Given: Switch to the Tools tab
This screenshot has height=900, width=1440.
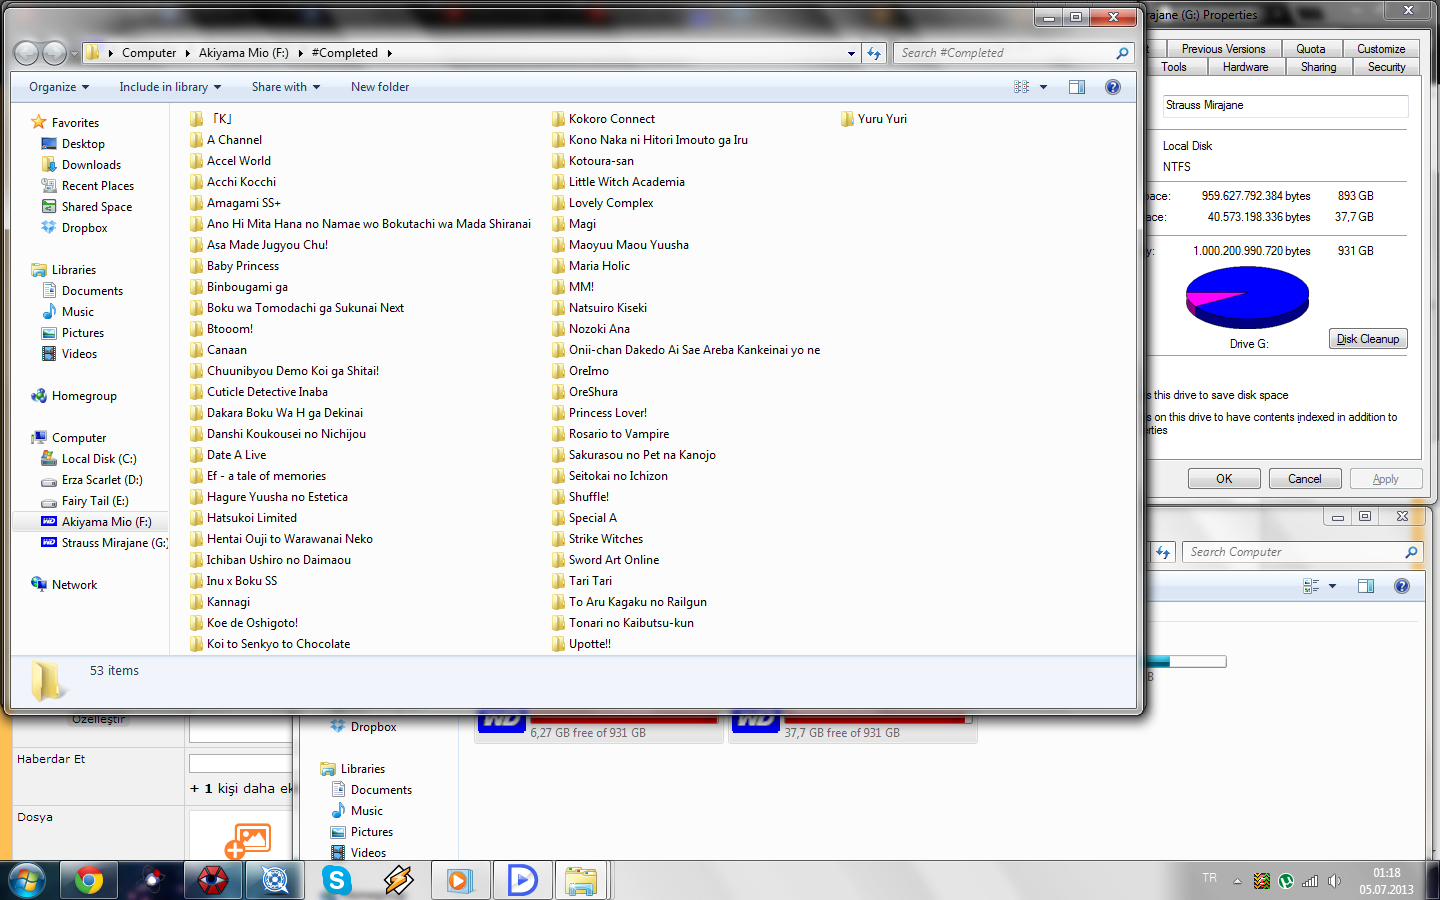Looking at the screenshot, I should [x=1174, y=67].
